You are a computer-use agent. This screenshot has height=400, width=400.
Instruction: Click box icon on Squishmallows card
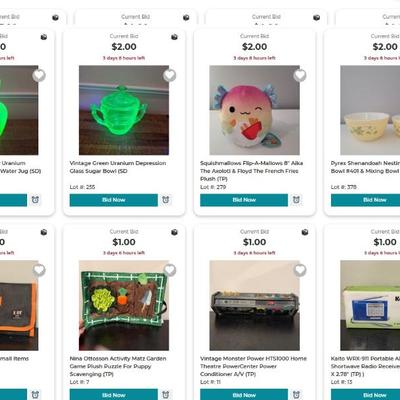tap(305, 37)
